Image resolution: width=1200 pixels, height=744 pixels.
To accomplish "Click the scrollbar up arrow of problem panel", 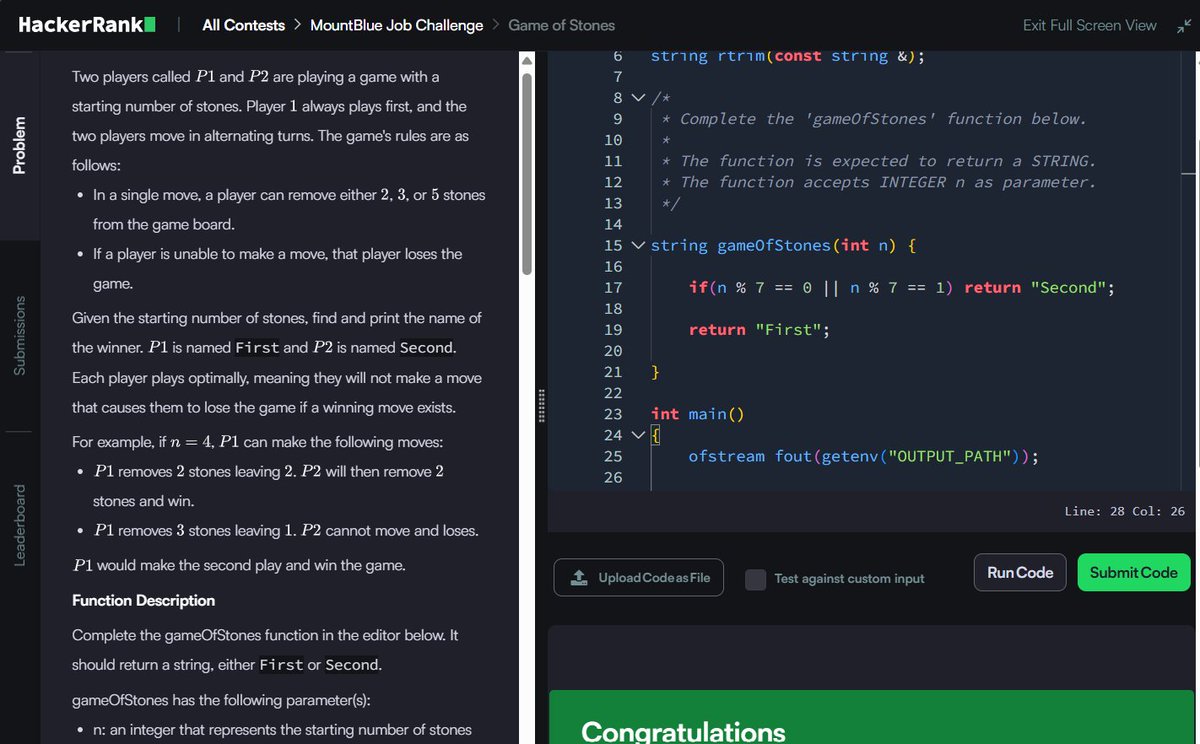I will coord(527,60).
